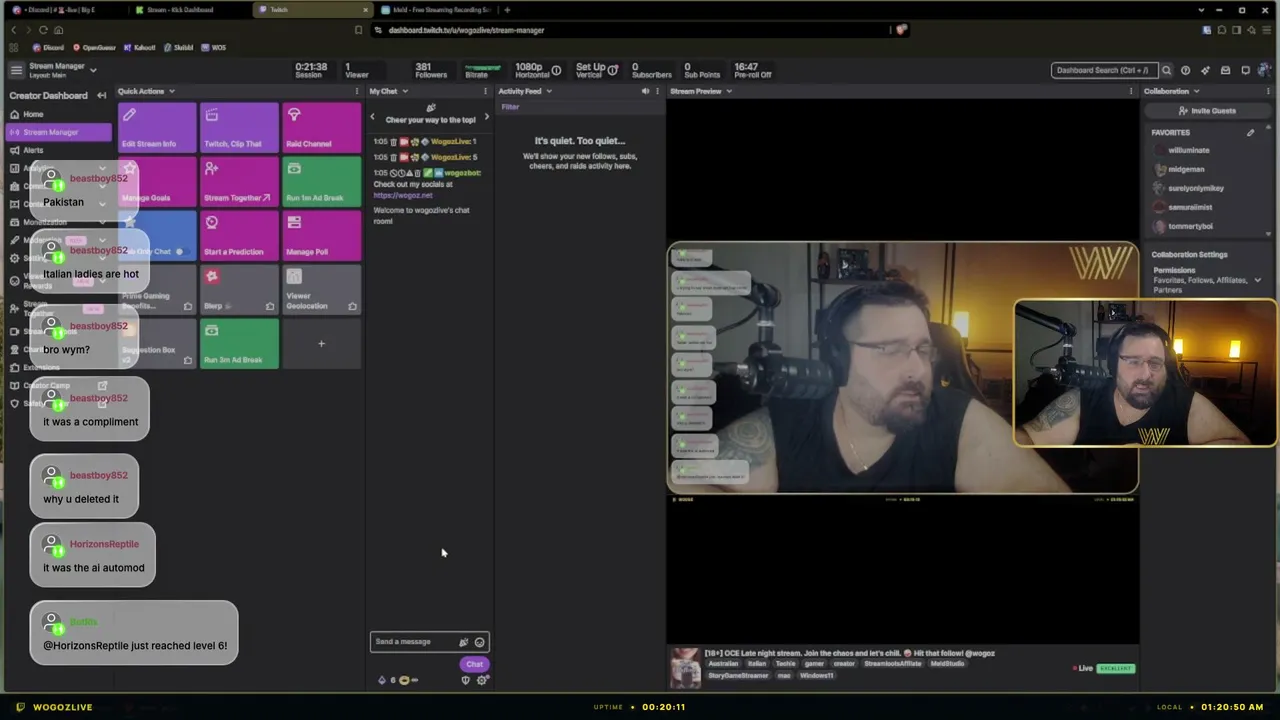Mute Activity Feed sound with speaker icon
The height and width of the screenshot is (720, 1280).
[645, 91]
